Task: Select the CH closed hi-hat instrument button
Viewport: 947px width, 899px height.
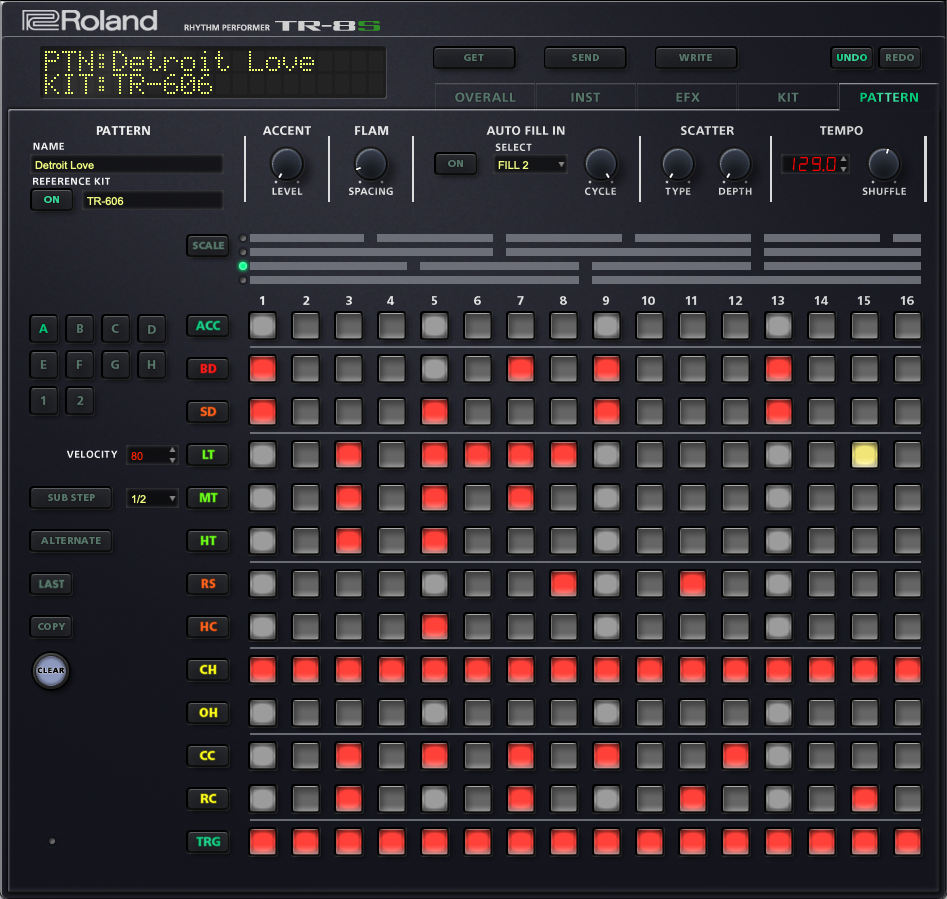Action: tap(208, 670)
